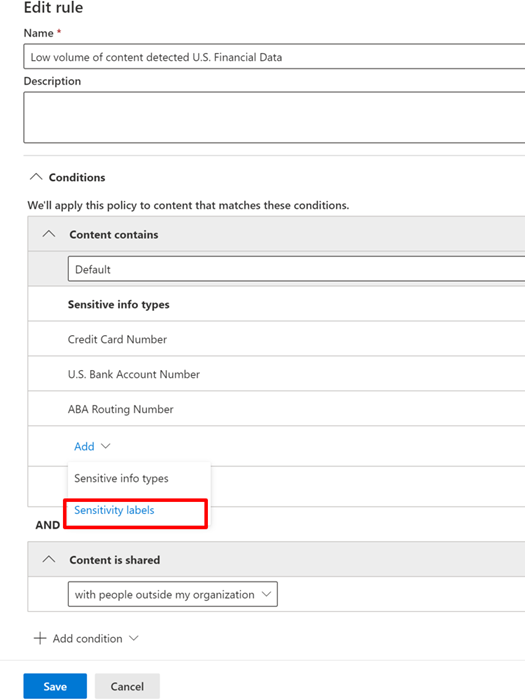Viewport: 525px width, 700px height.
Task: Click the Add link under sensitive types
Action: coord(84,446)
